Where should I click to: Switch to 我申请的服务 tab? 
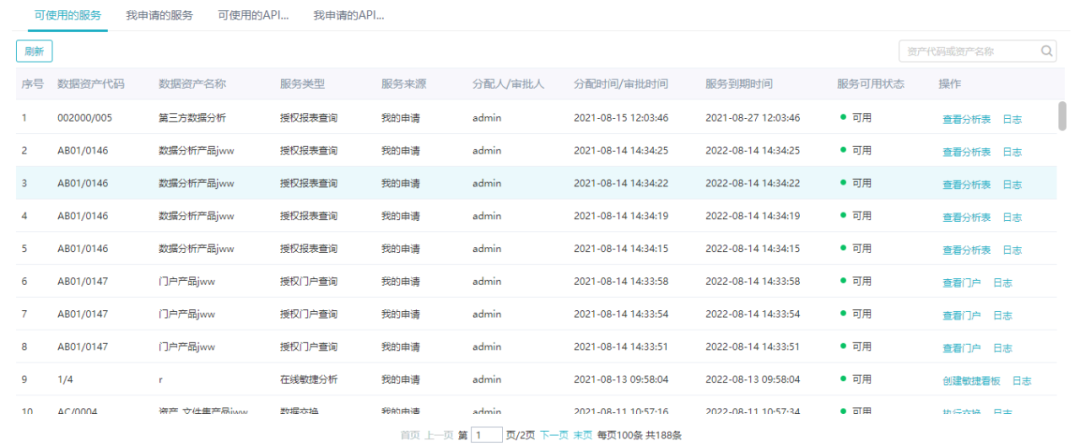click(159, 16)
